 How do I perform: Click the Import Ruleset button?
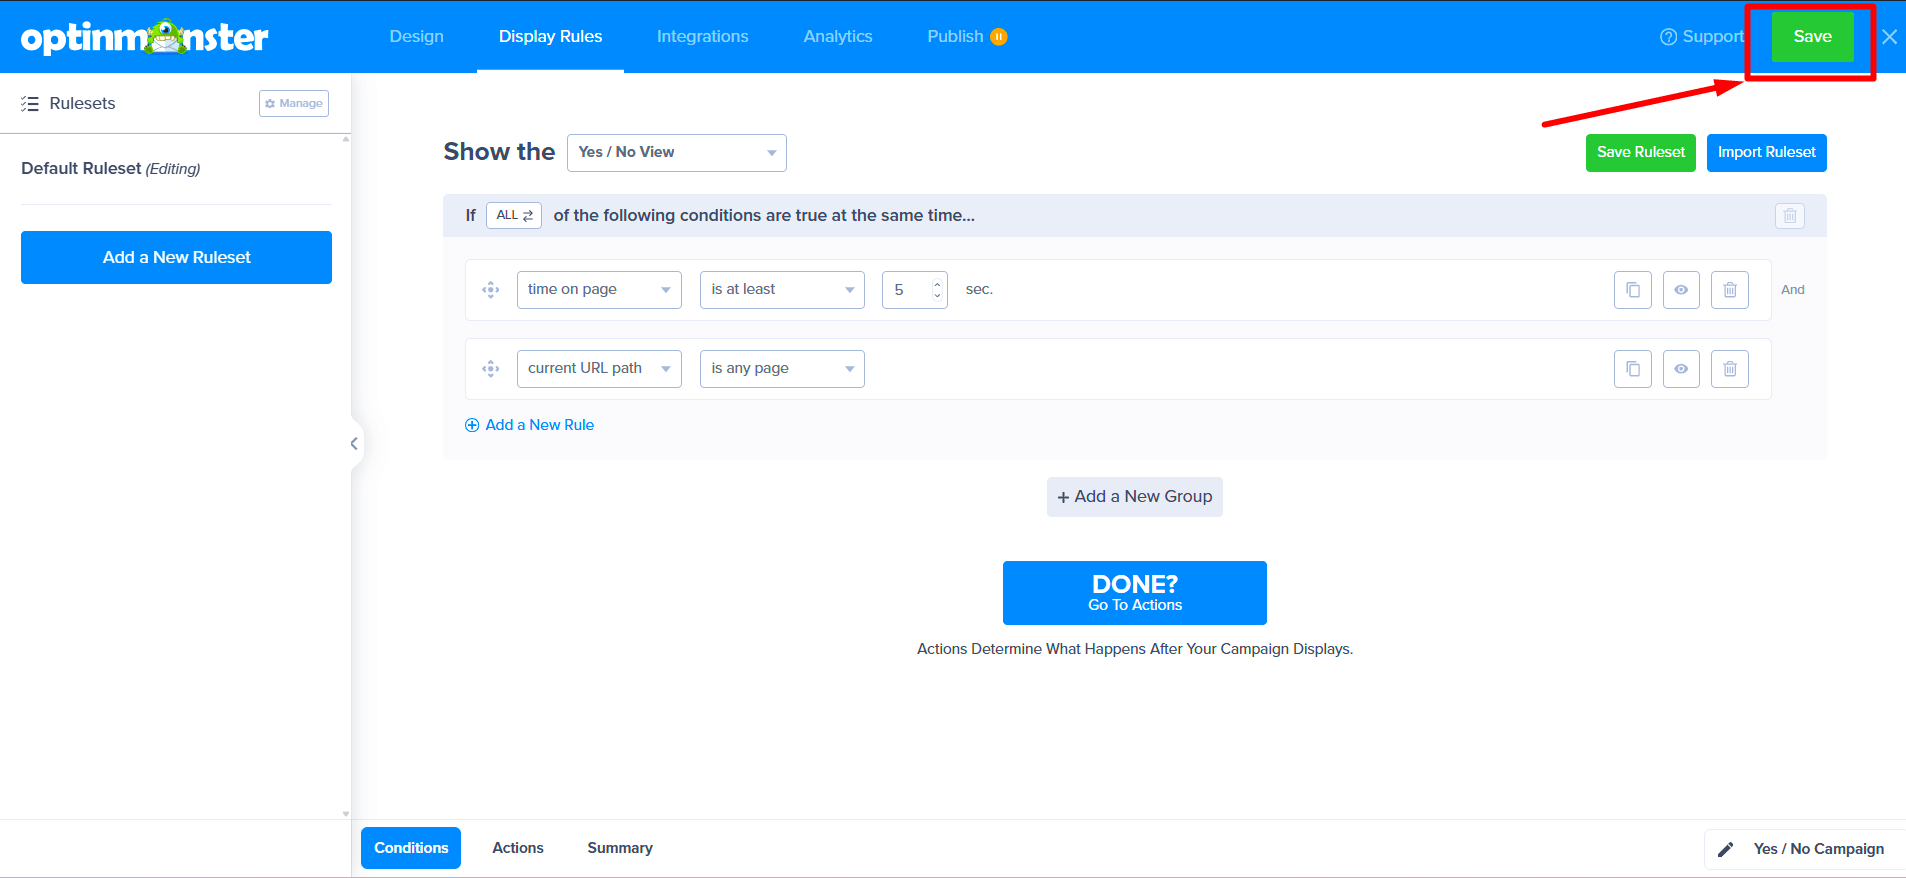pos(1767,153)
